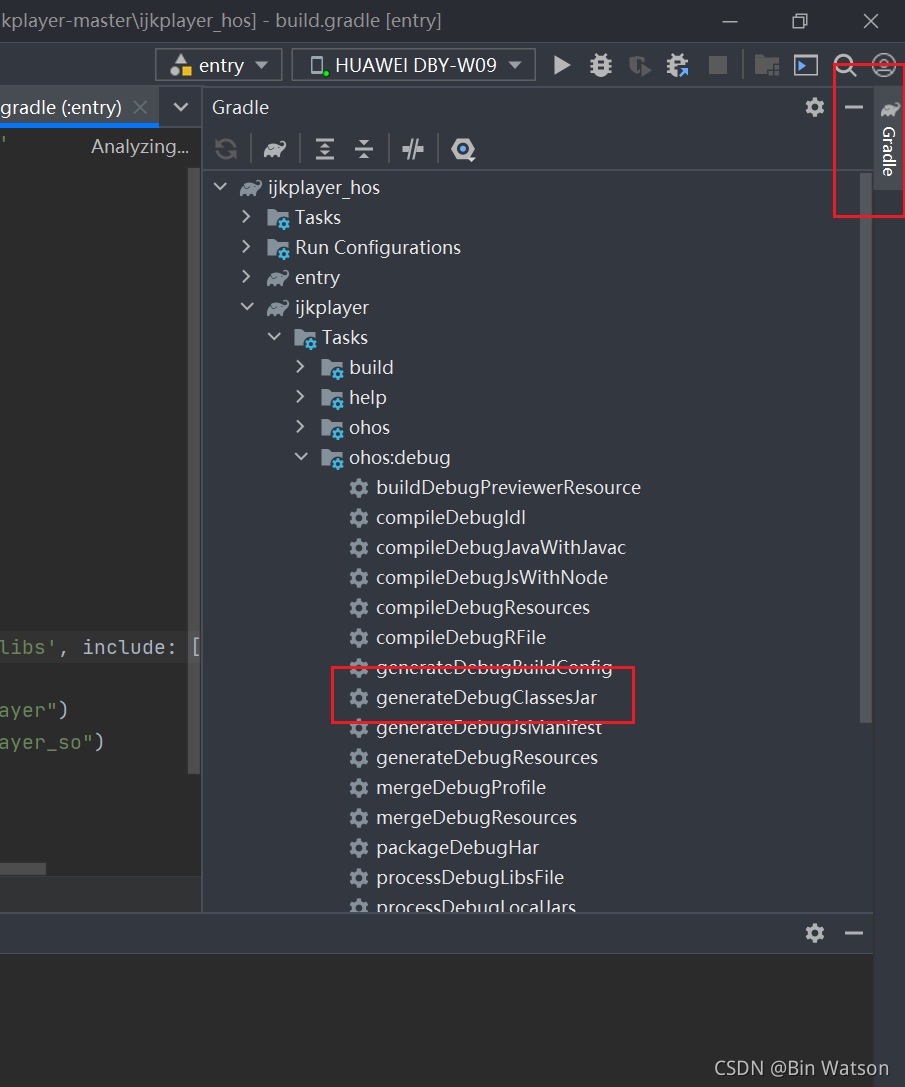
Task: Expand the entry module node
Action: click(x=246, y=277)
